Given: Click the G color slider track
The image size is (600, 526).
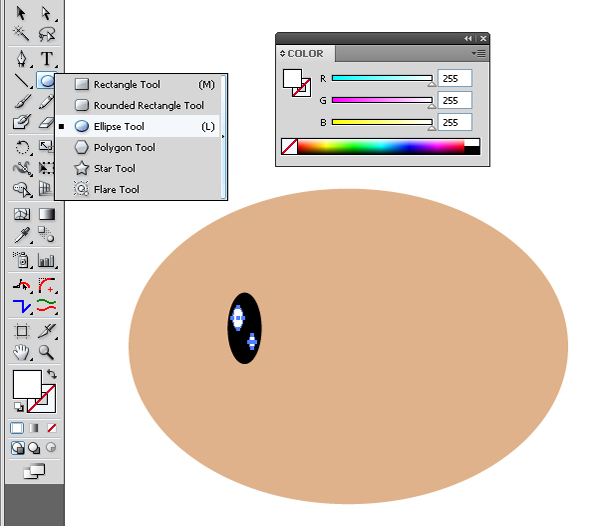Looking at the screenshot, I should click(x=382, y=100).
